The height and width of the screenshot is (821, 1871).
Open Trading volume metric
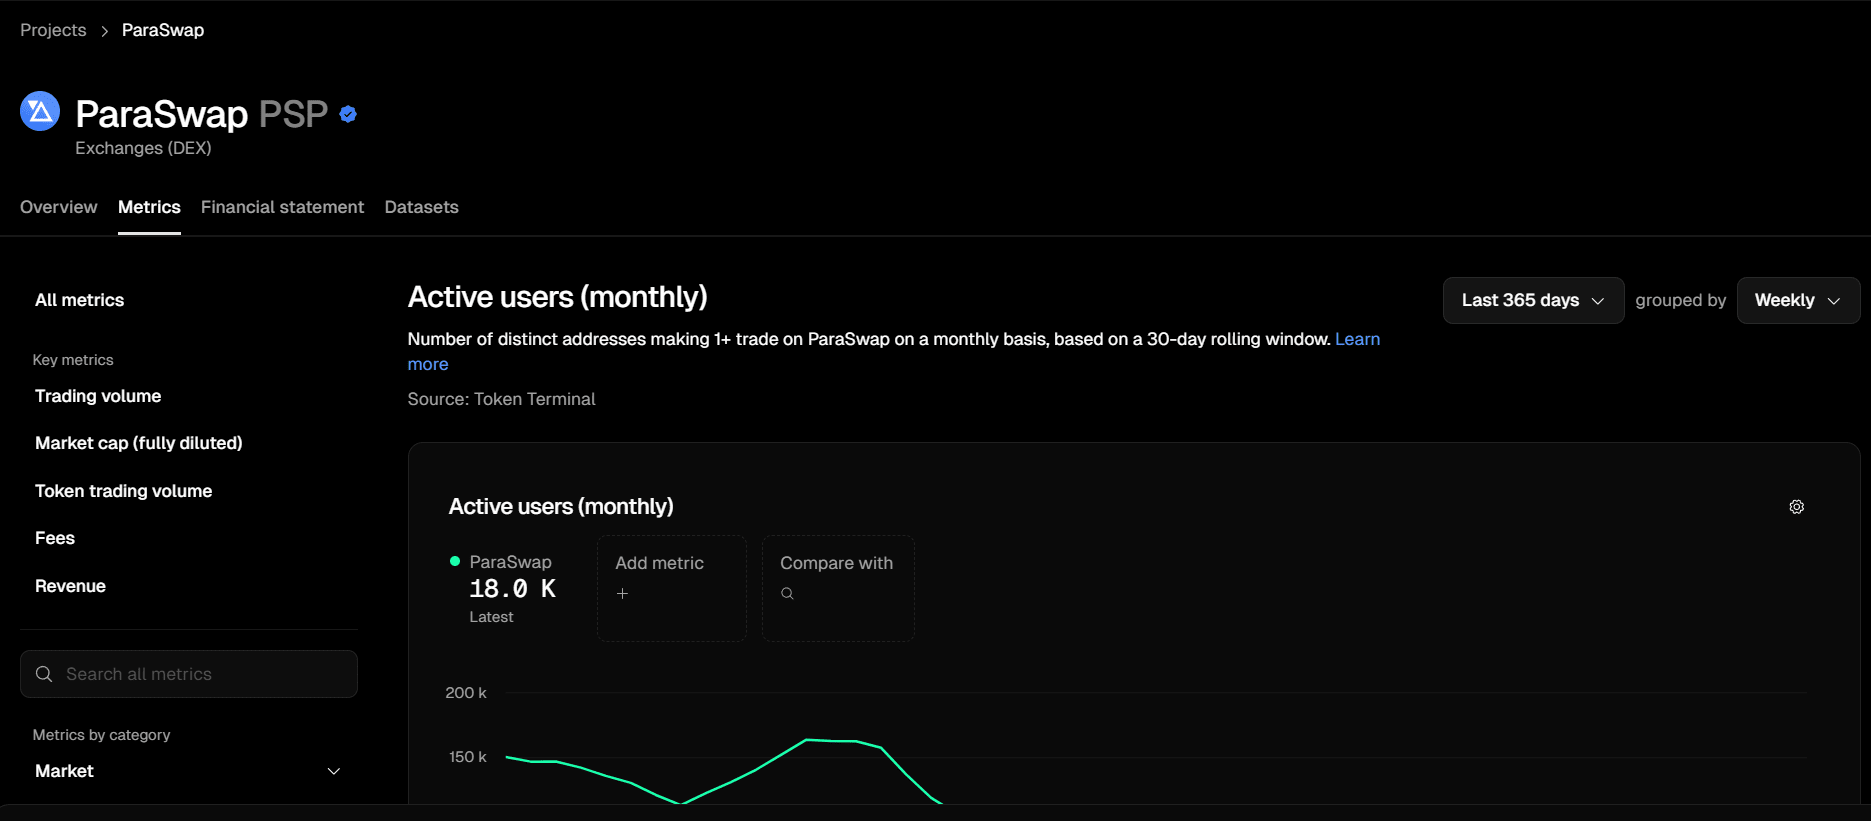[x=98, y=396]
